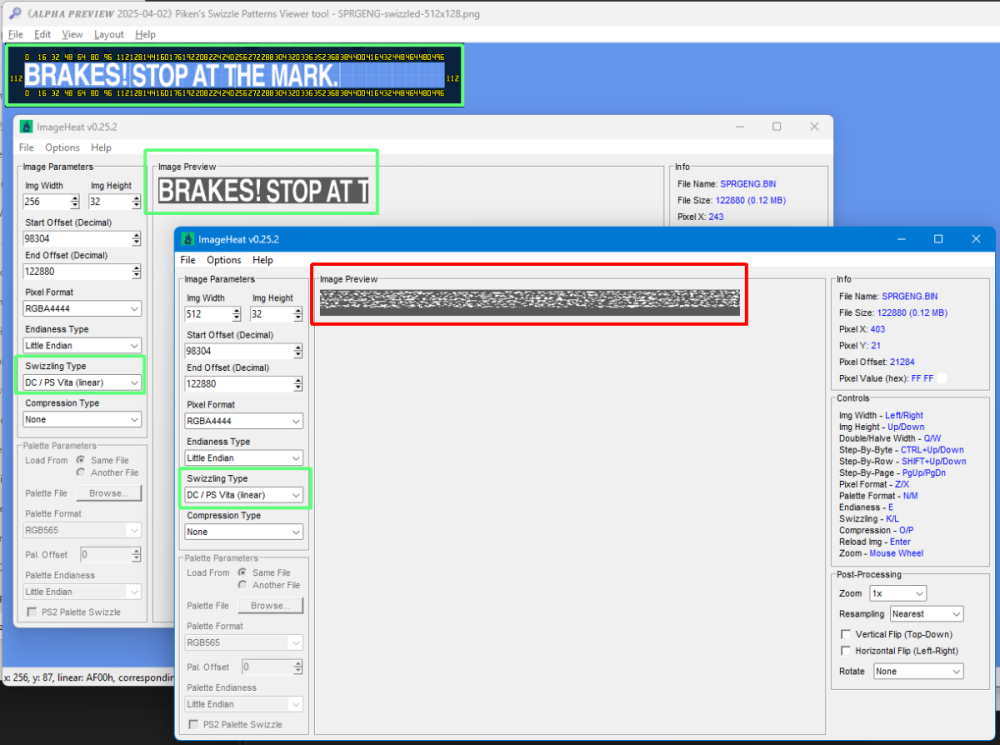This screenshot has height=745, width=1000.
Task: Select Another File radio in back ImageHeat window
Action: point(81,472)
